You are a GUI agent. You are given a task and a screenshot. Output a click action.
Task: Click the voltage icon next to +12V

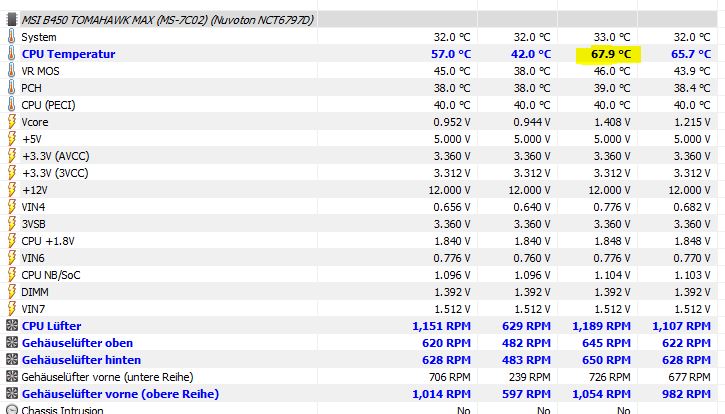pos(12,190)
